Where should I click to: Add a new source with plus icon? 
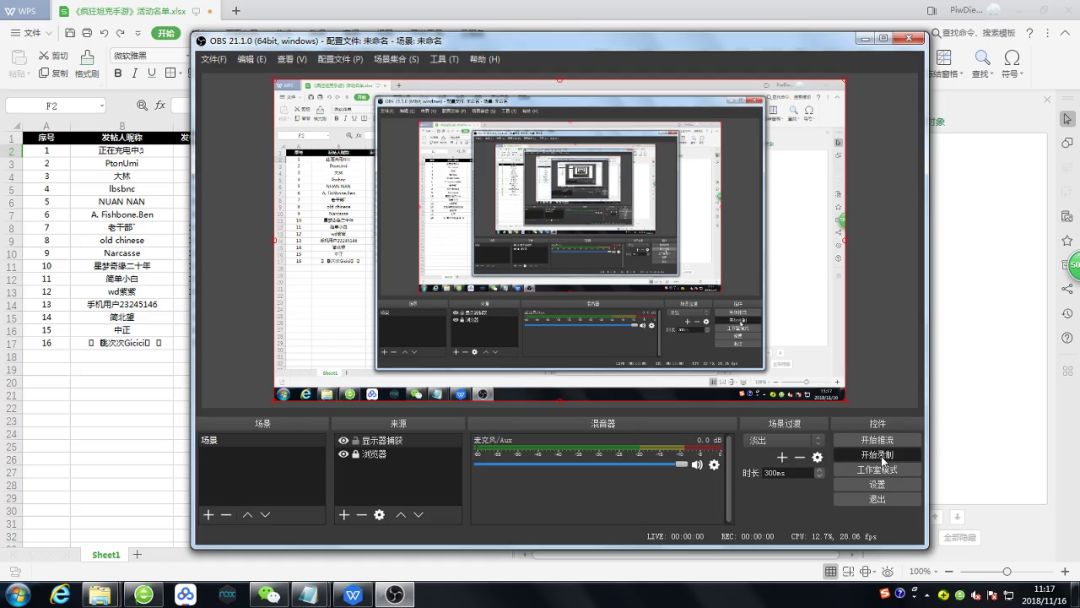point(344,515)
